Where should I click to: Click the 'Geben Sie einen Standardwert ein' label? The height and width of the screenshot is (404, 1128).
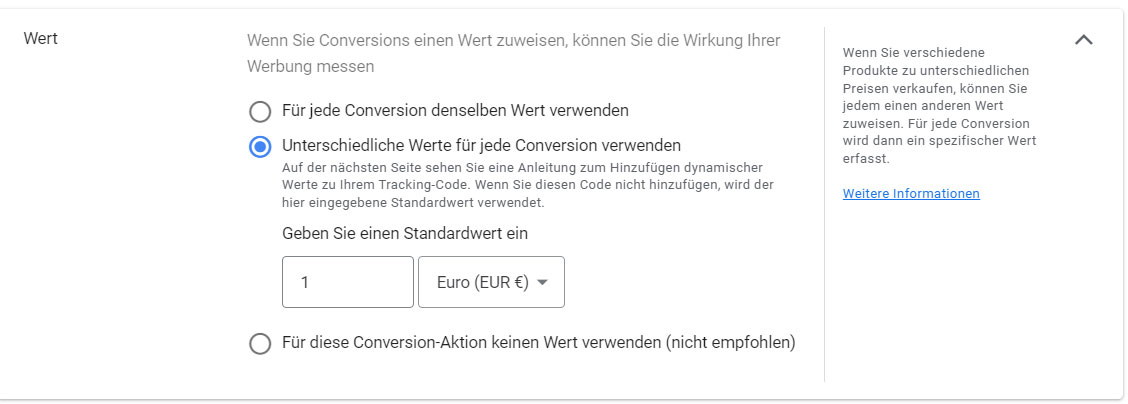pos(405,233)
